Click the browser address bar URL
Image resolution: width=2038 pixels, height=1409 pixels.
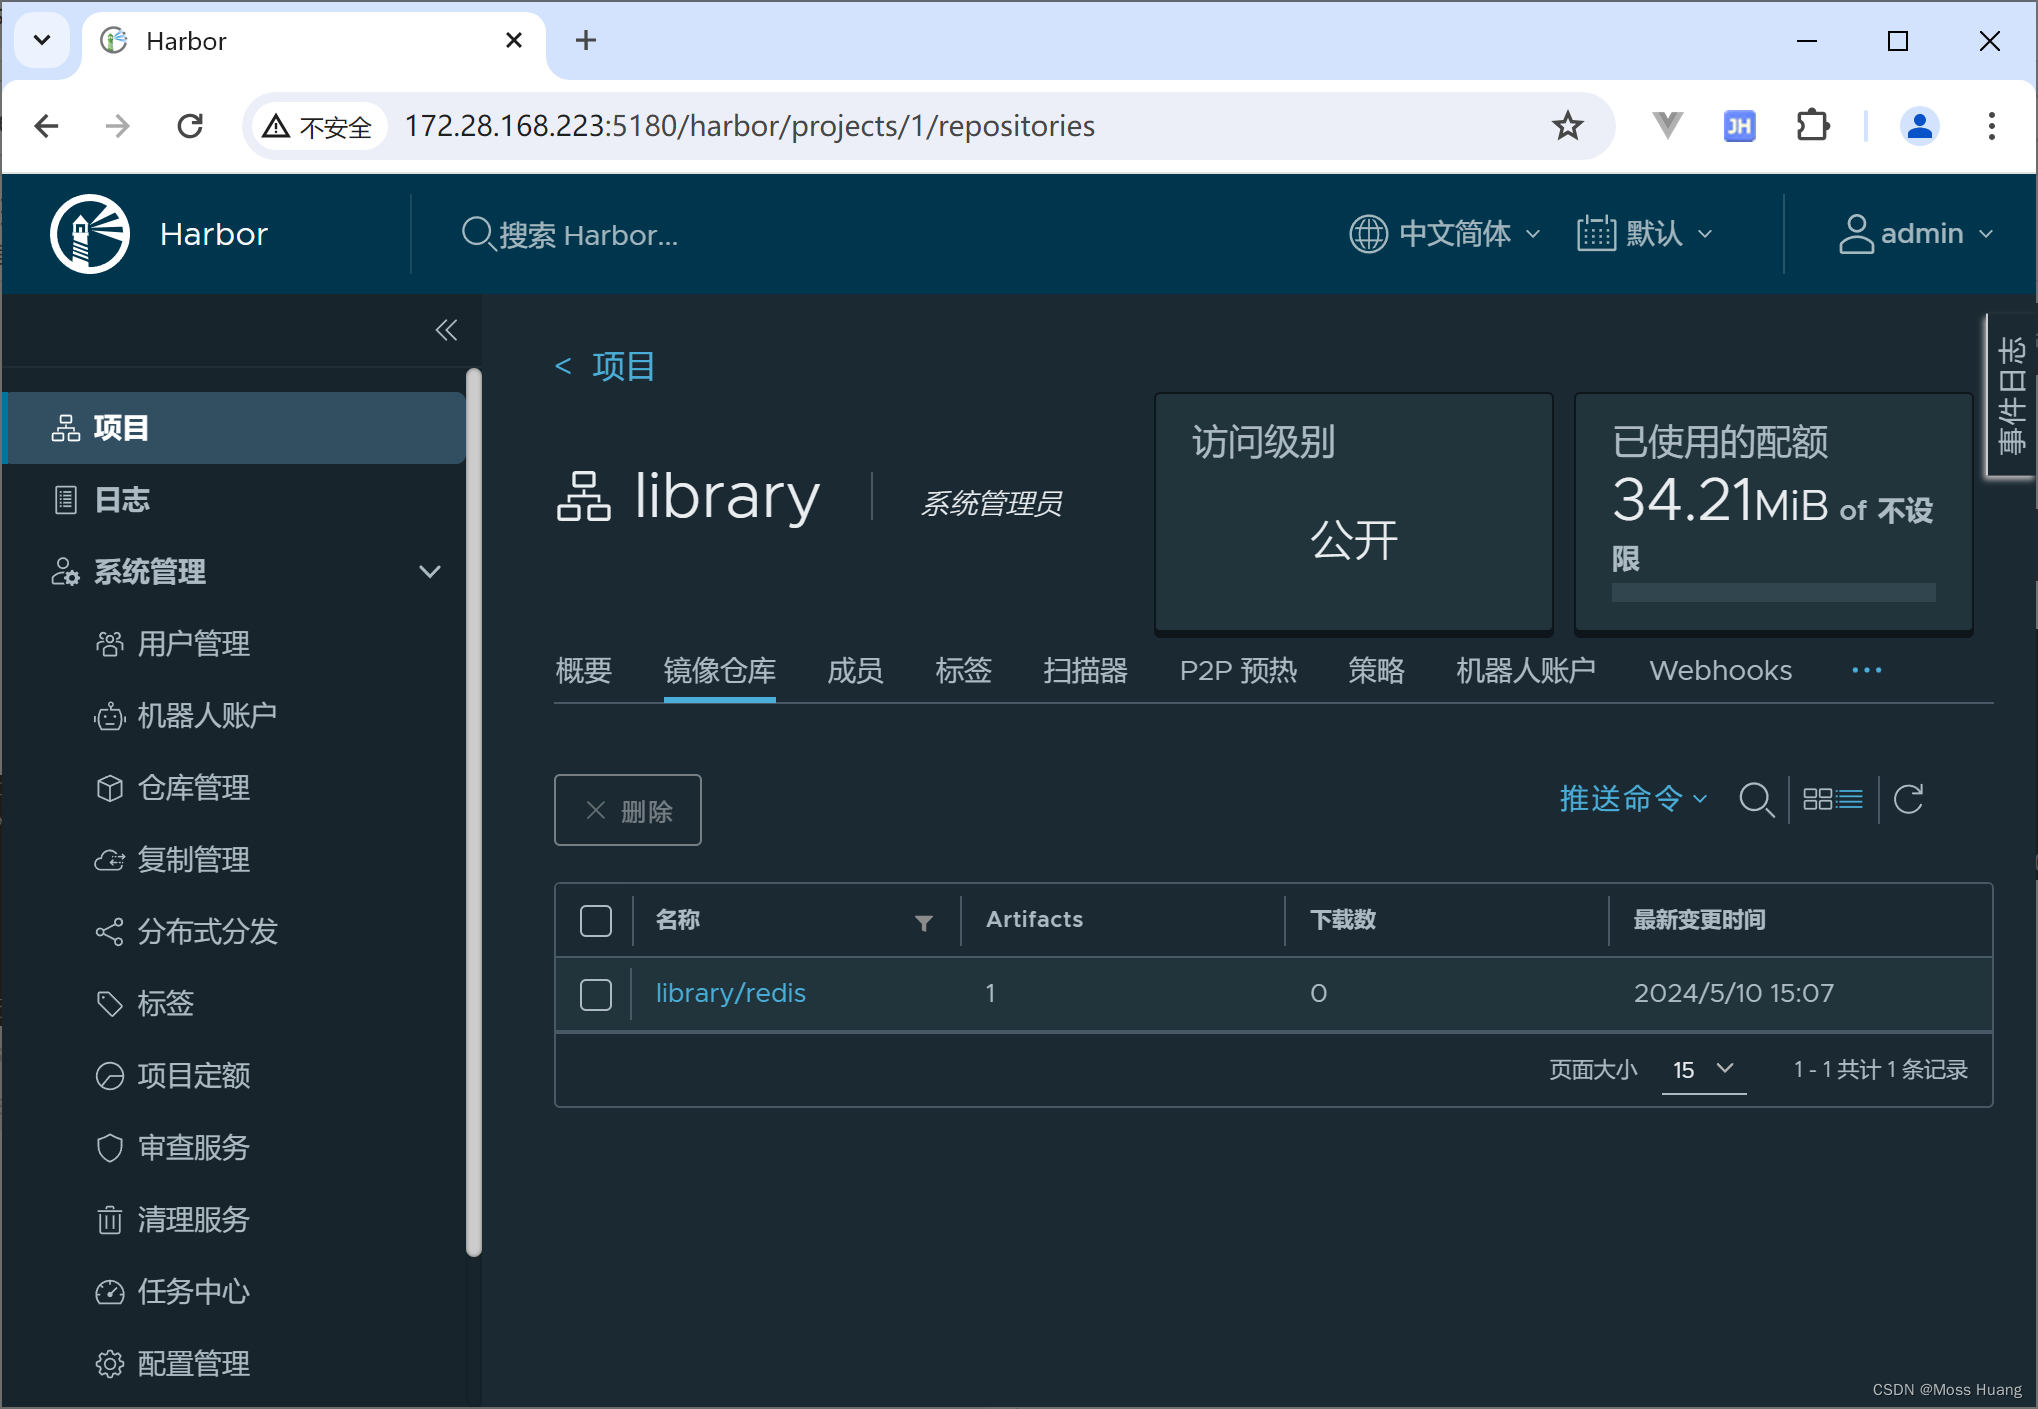750,126
